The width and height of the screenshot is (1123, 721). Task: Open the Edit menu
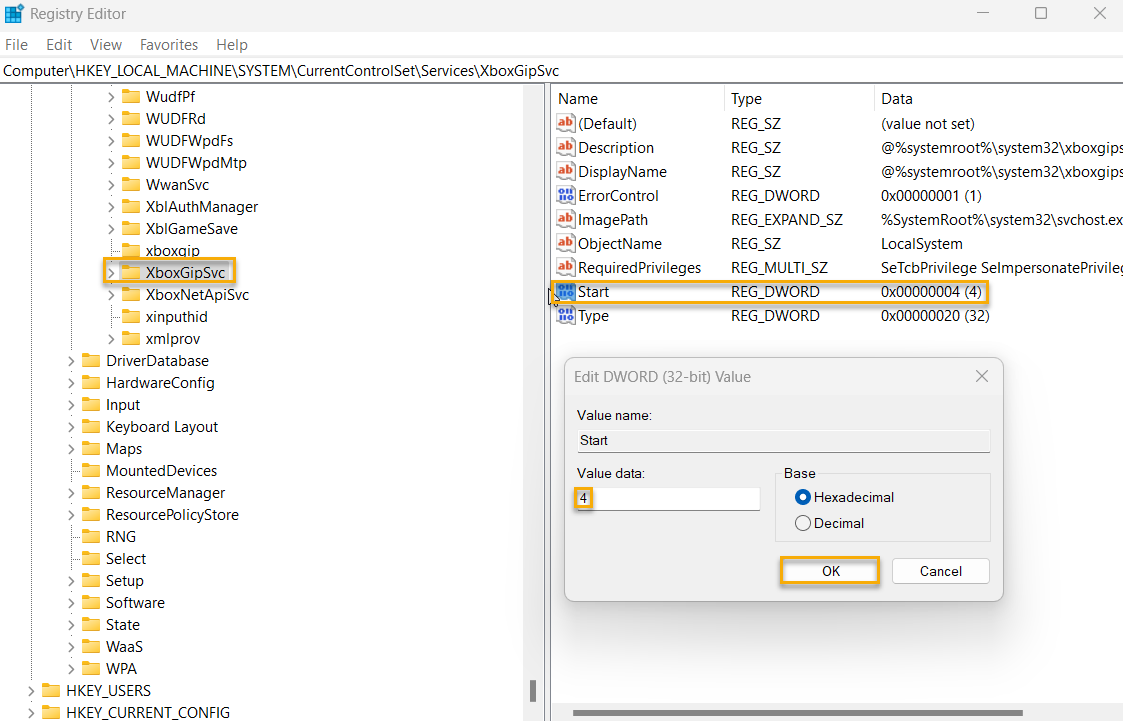tap(59, 45)
